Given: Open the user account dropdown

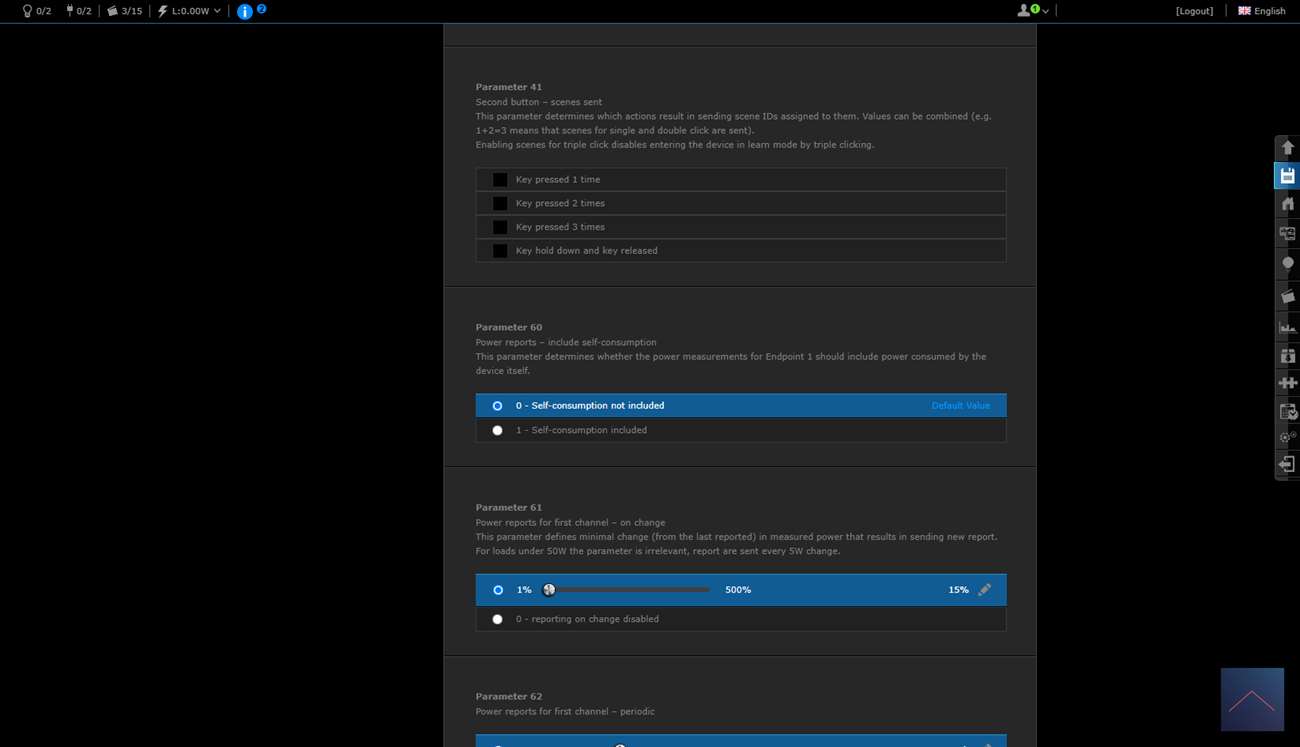Looking at the screenshot, I should pos(1033,11).
